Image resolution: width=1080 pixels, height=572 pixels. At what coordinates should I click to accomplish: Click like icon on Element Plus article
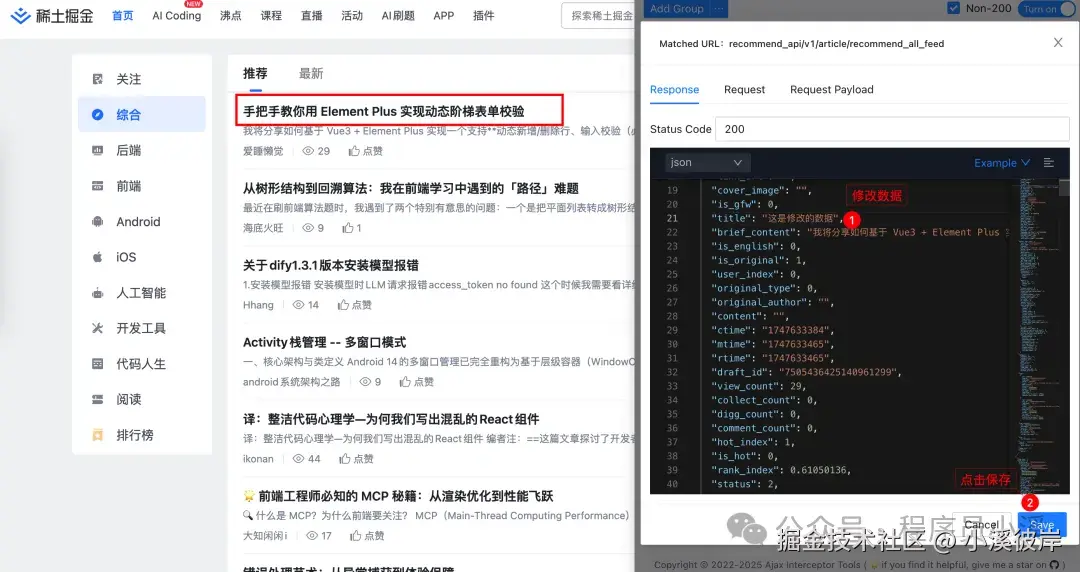pyautogui.click(x=354, y=151)
